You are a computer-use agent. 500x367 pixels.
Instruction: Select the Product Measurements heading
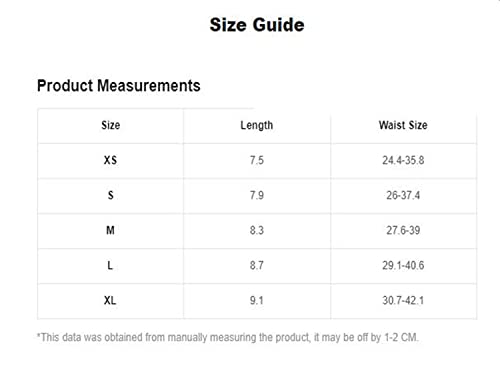click(119, 86)
